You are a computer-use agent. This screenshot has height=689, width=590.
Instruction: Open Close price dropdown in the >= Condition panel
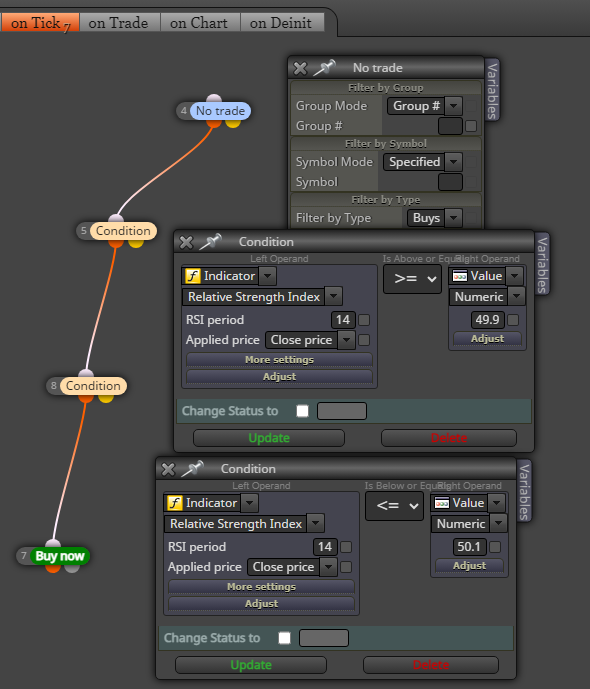tap(310, 340)
